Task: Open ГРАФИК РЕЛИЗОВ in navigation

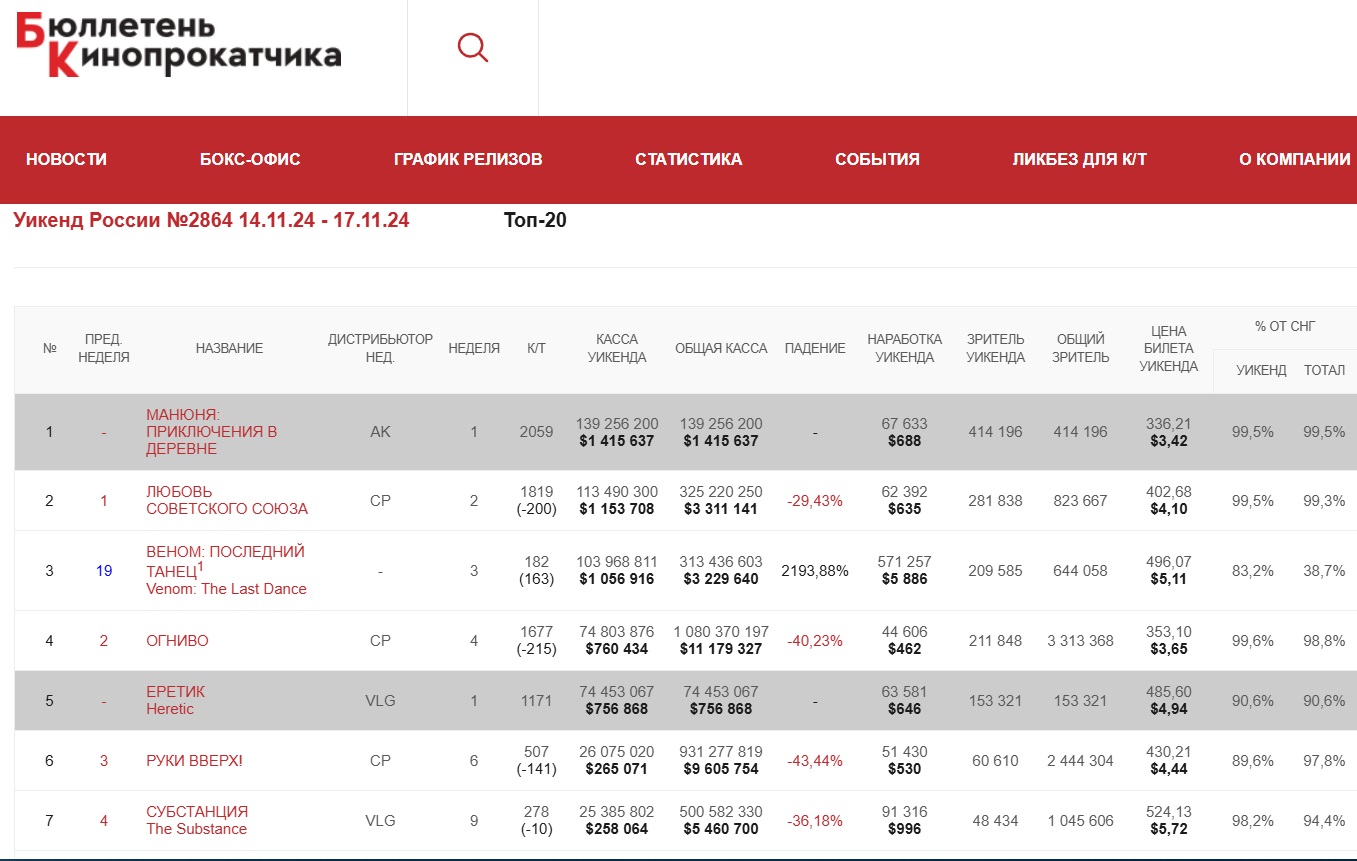Action: (x=468, y=159)
